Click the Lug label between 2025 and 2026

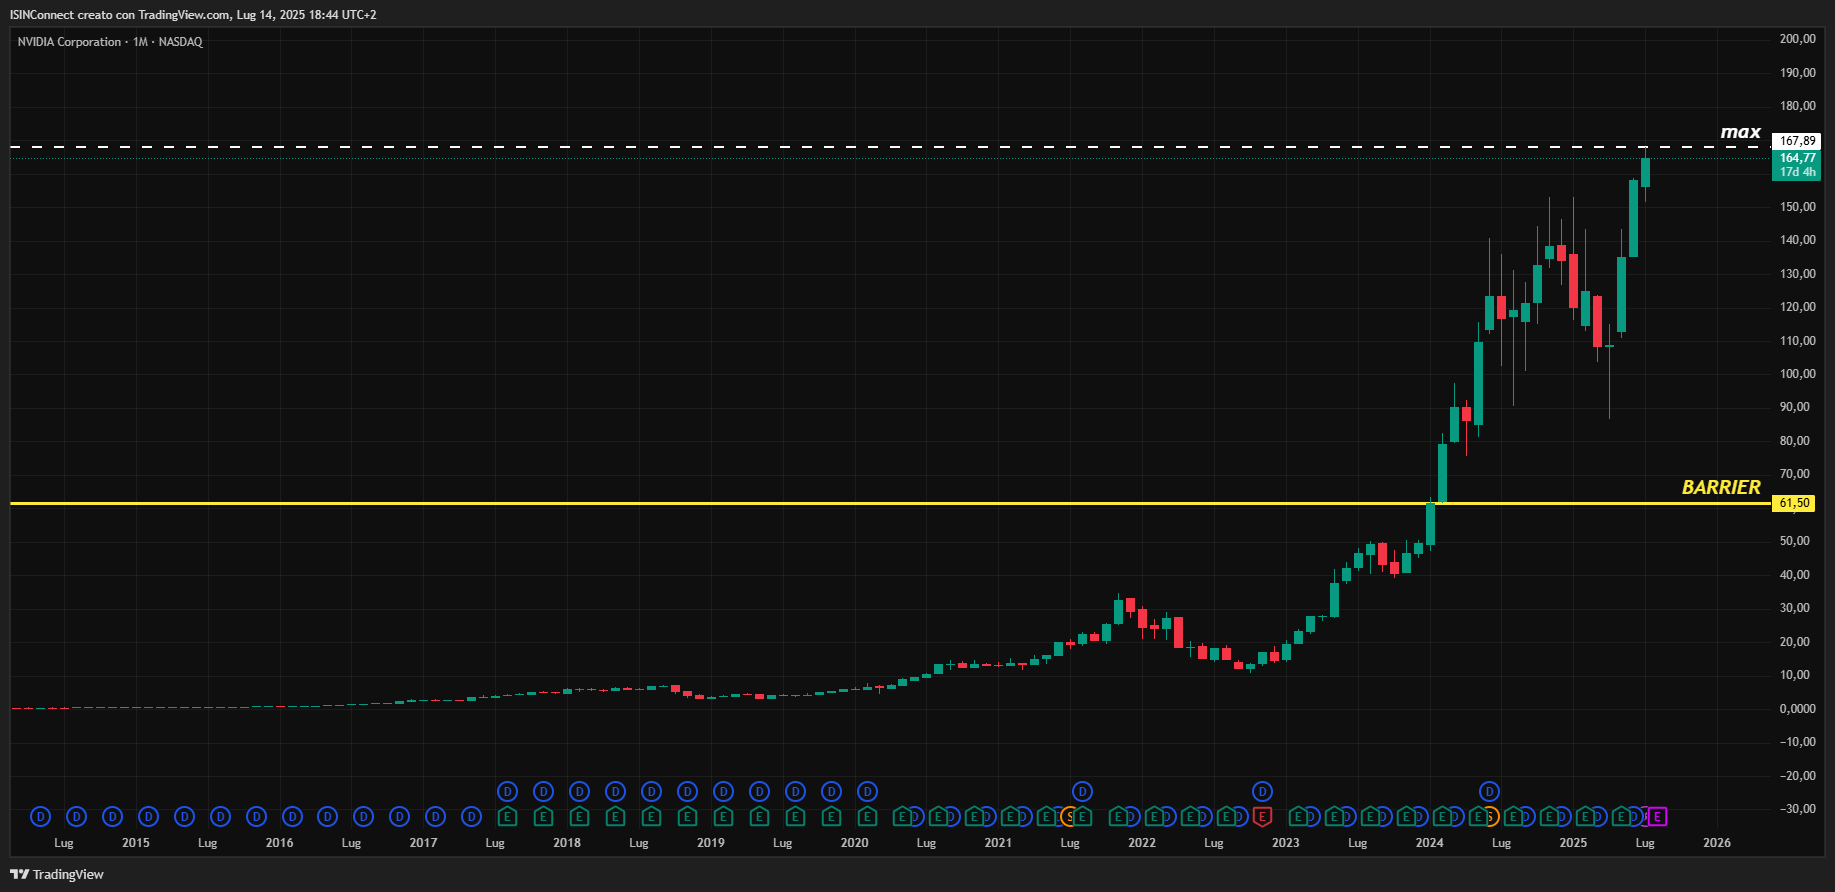pyautogui.click(x=1645, y=843)
